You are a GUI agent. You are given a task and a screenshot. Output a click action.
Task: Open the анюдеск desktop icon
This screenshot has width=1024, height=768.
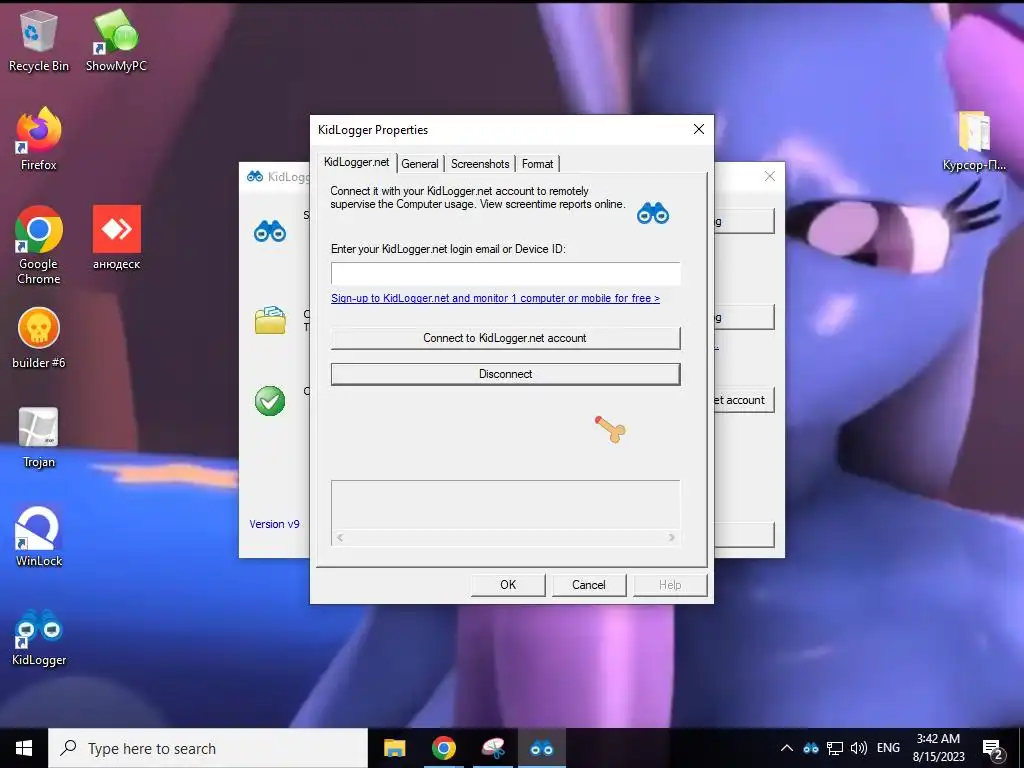(116, 237)
